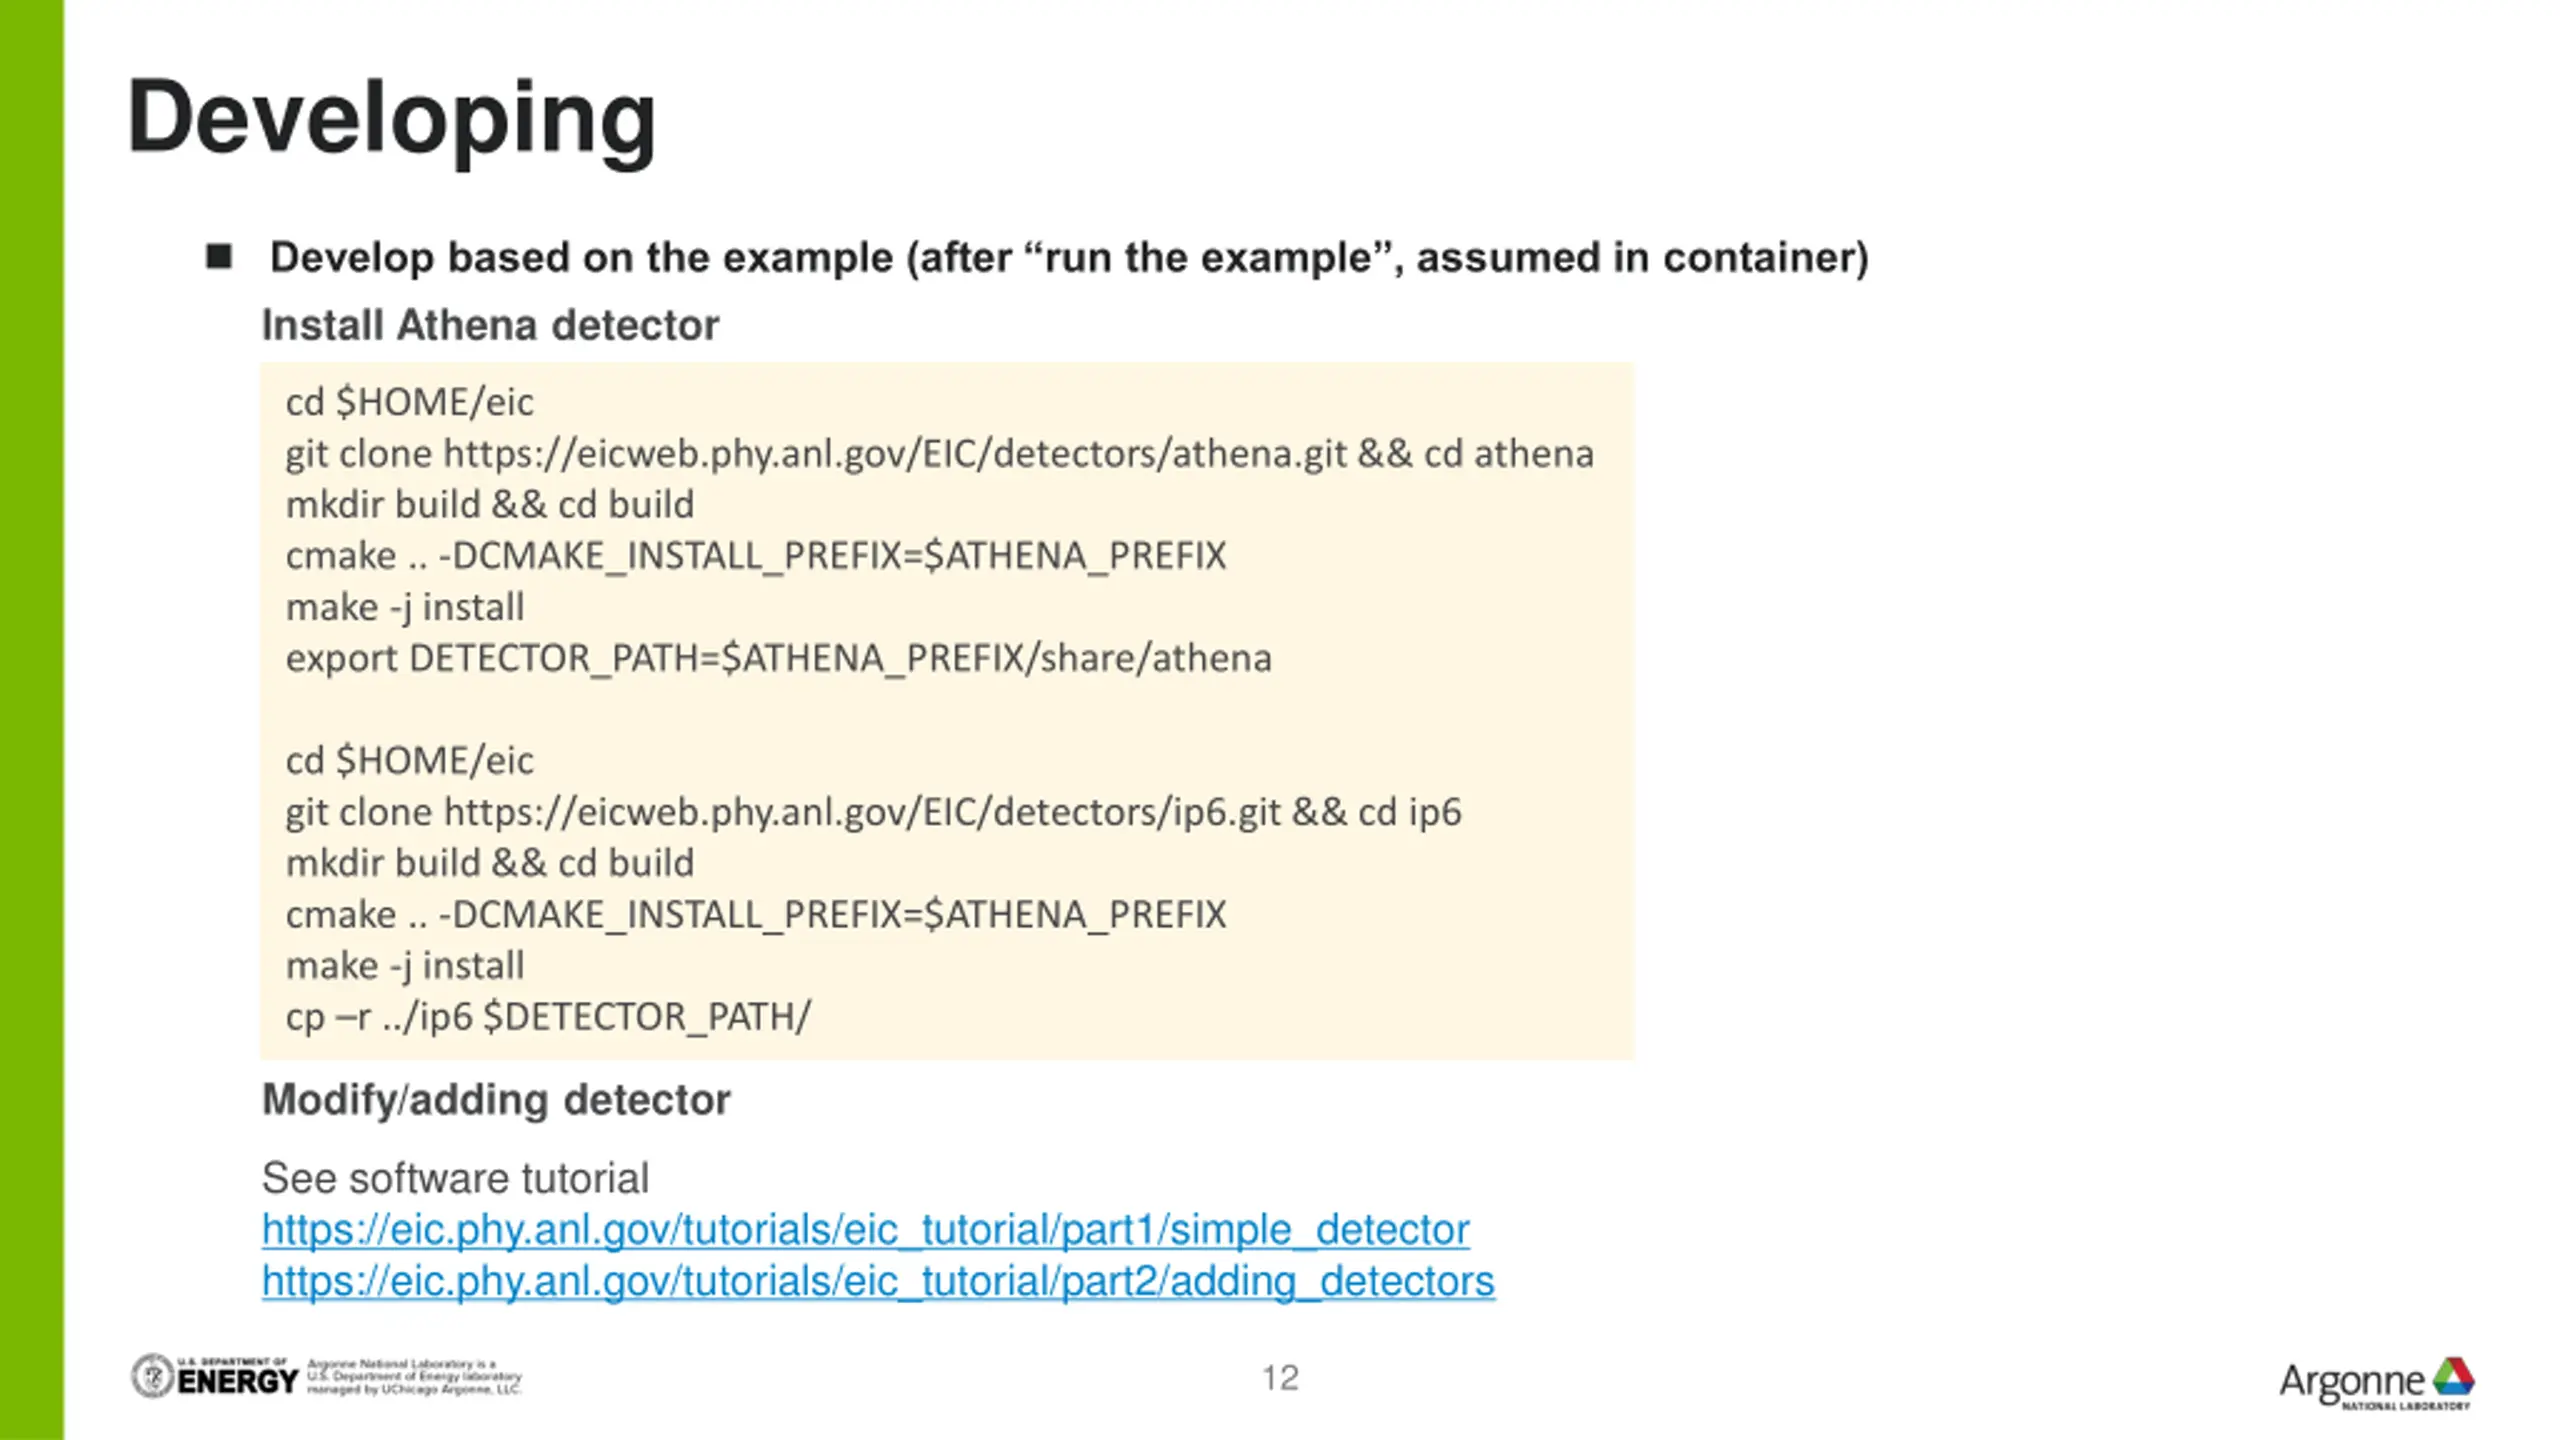Click the Department of Energy seal icon
This screenshot has height=1440, width=2560.
click(x=153, y=1376)
